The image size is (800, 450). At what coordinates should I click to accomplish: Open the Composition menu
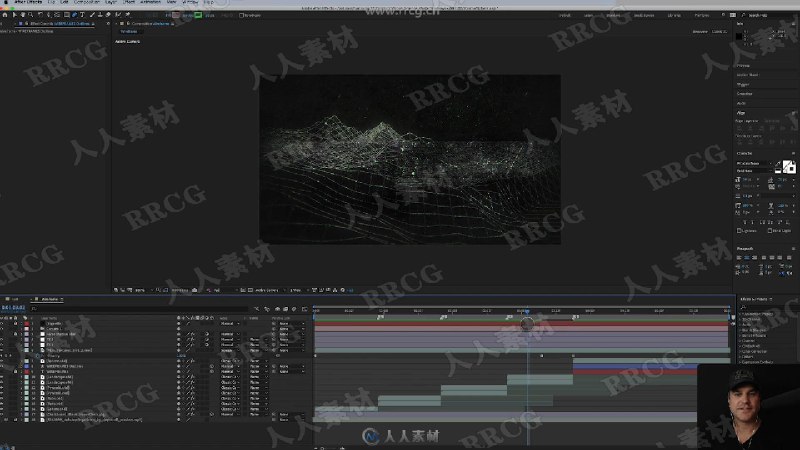pos(87,2)
